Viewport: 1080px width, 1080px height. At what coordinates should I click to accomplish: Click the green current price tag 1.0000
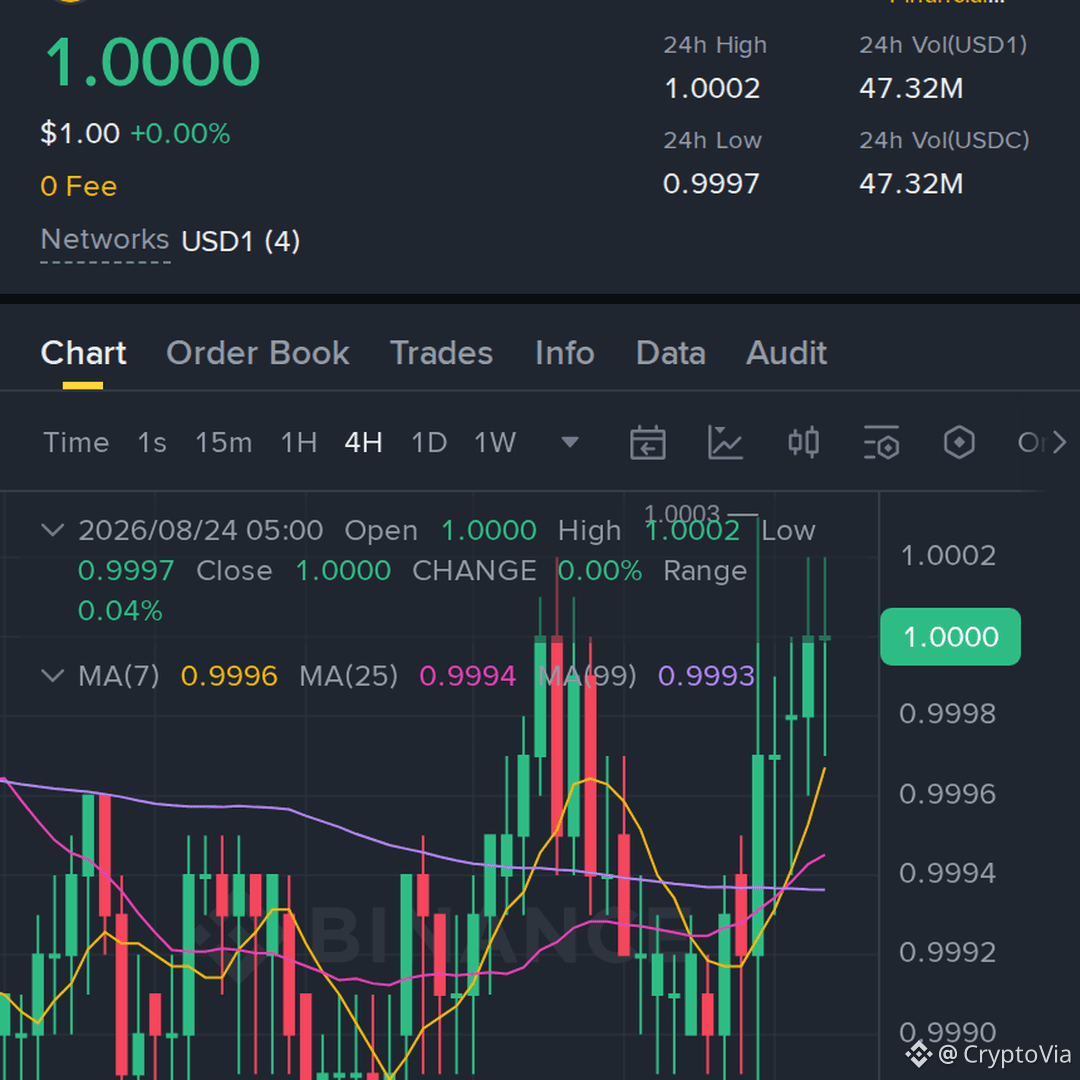tap(951, 636)
